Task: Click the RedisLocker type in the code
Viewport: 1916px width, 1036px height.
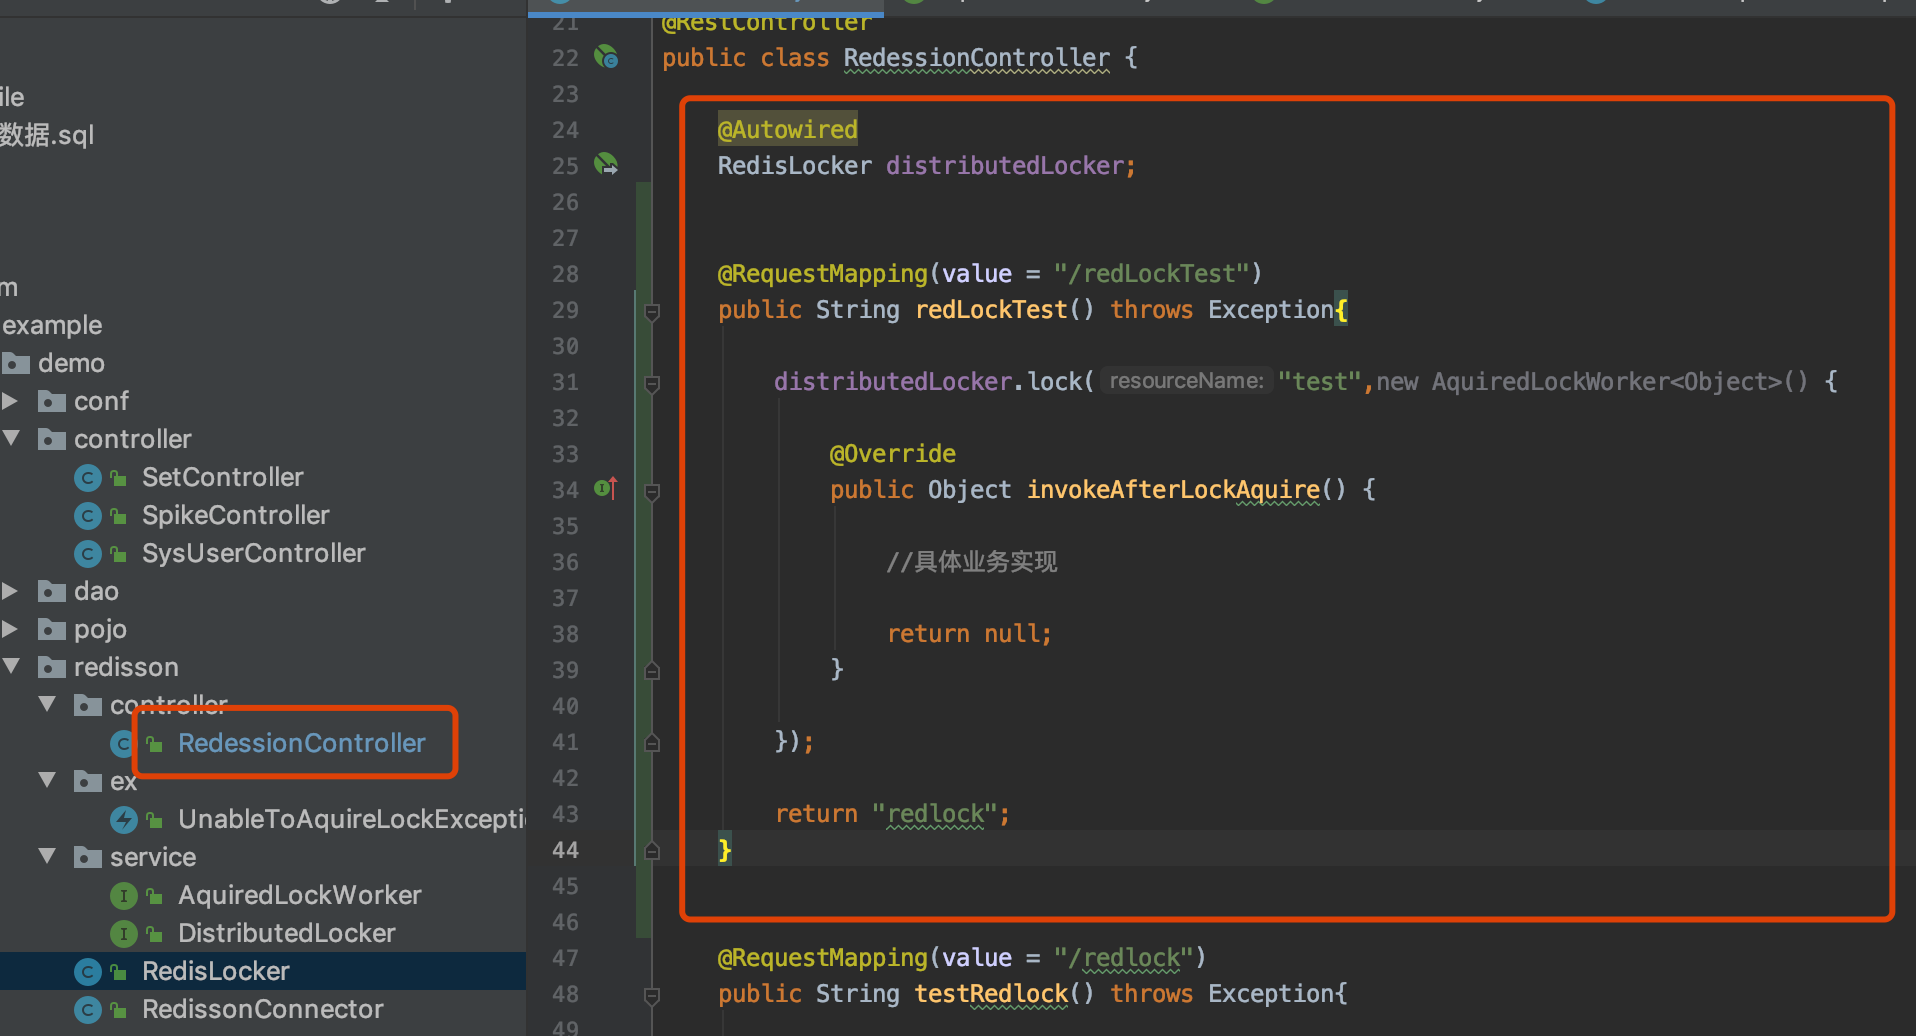Action: tap(794, 165)
